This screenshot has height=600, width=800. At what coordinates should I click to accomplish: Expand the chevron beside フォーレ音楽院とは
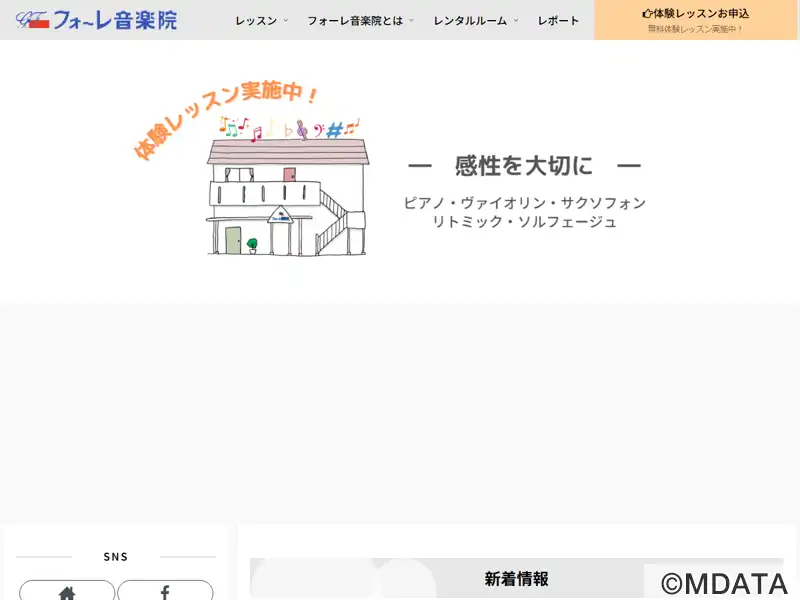pyautogui.click(x=411, y=20)
